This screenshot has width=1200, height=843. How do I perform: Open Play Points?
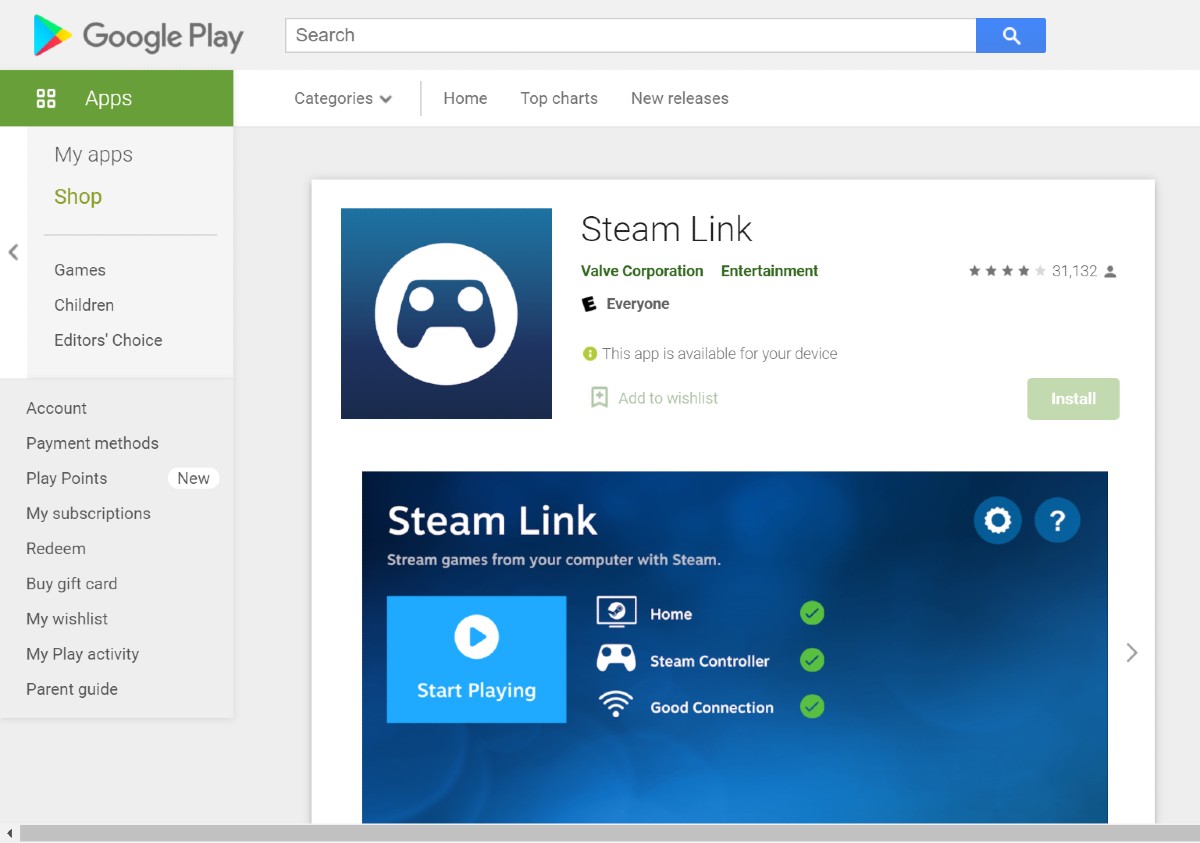point(66,478)
